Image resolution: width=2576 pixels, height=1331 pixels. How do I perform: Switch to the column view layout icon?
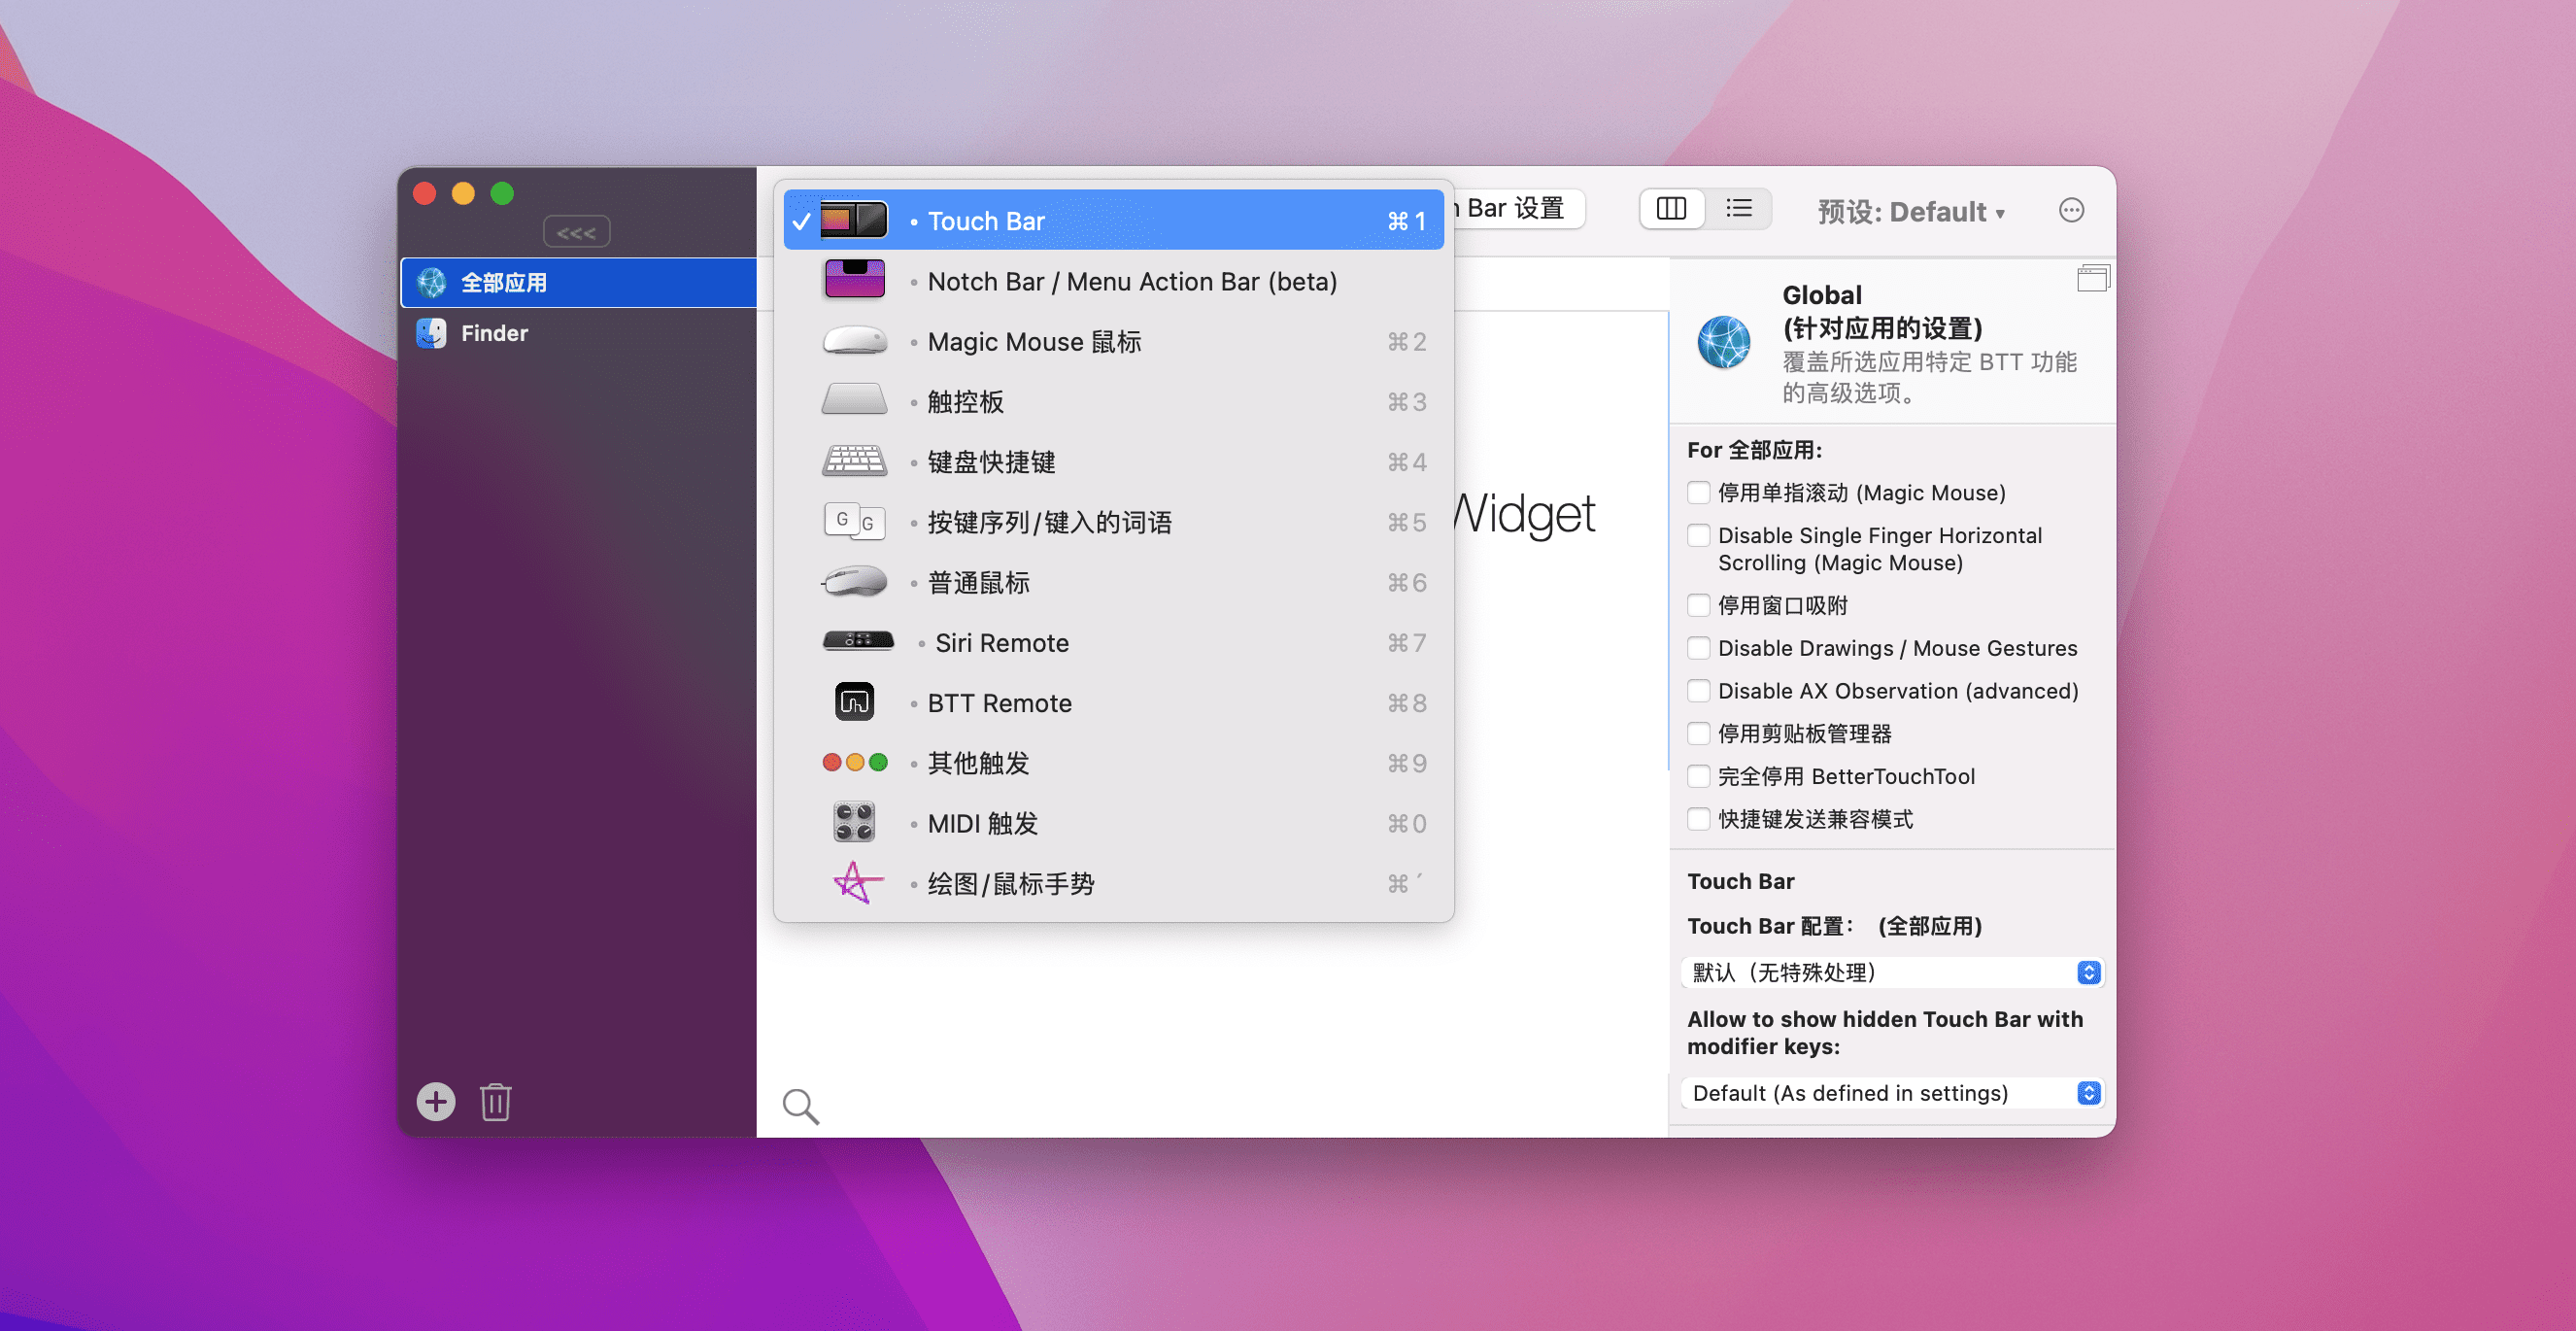pos(1671,209)
